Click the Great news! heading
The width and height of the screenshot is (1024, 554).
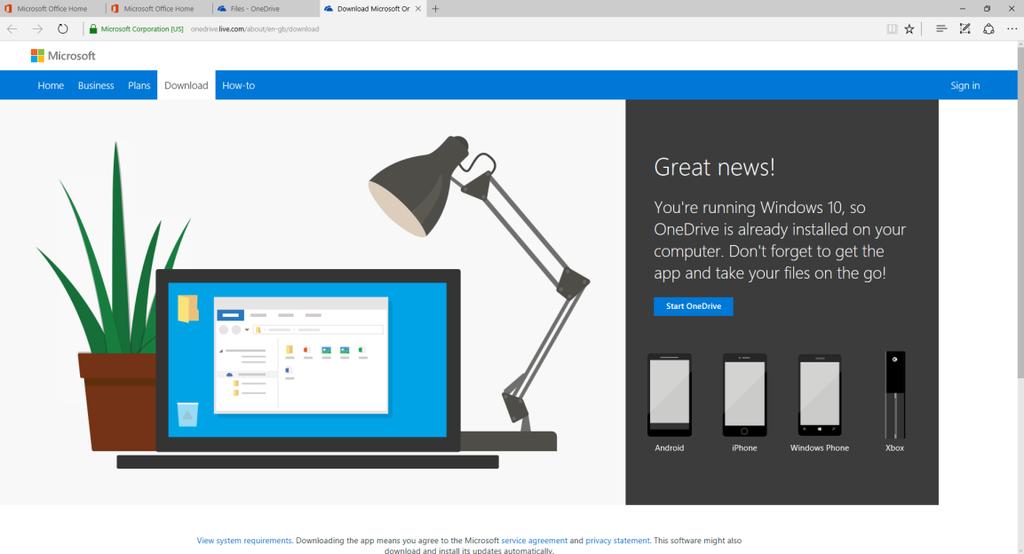[714, 167]
